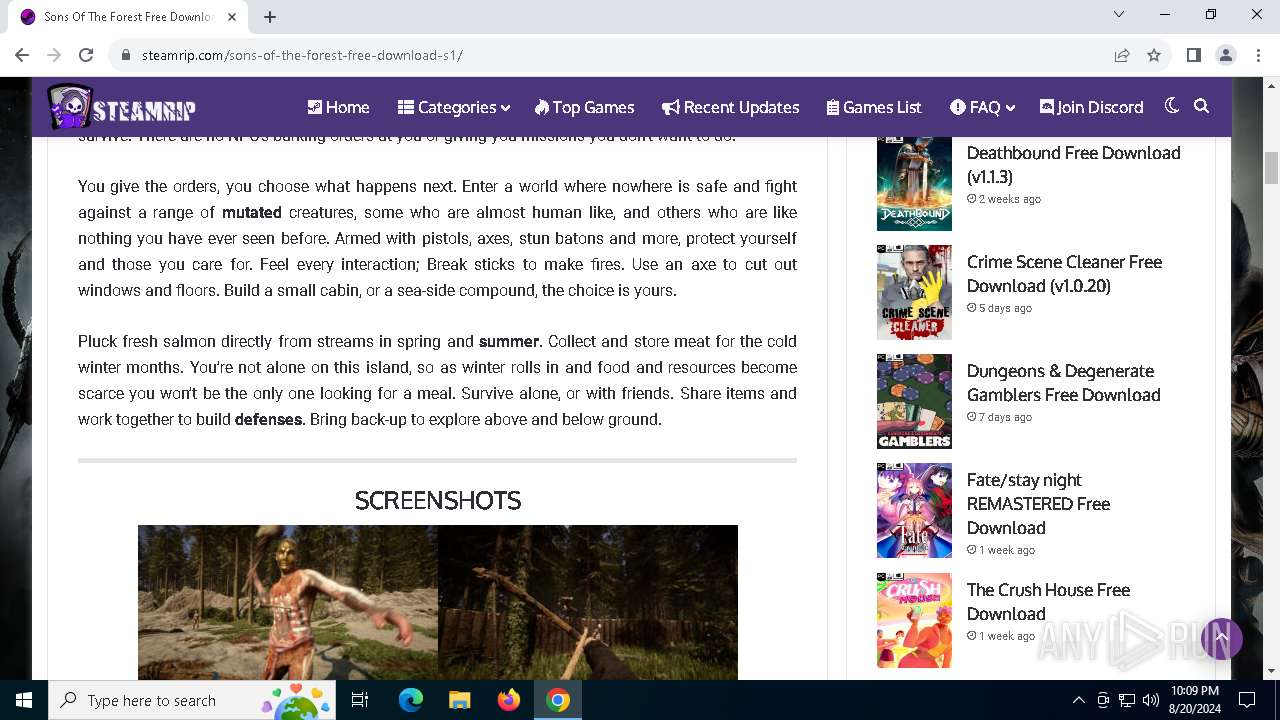Open Chrome profile avatar

pyautogui.click(x=1226, y=55)
